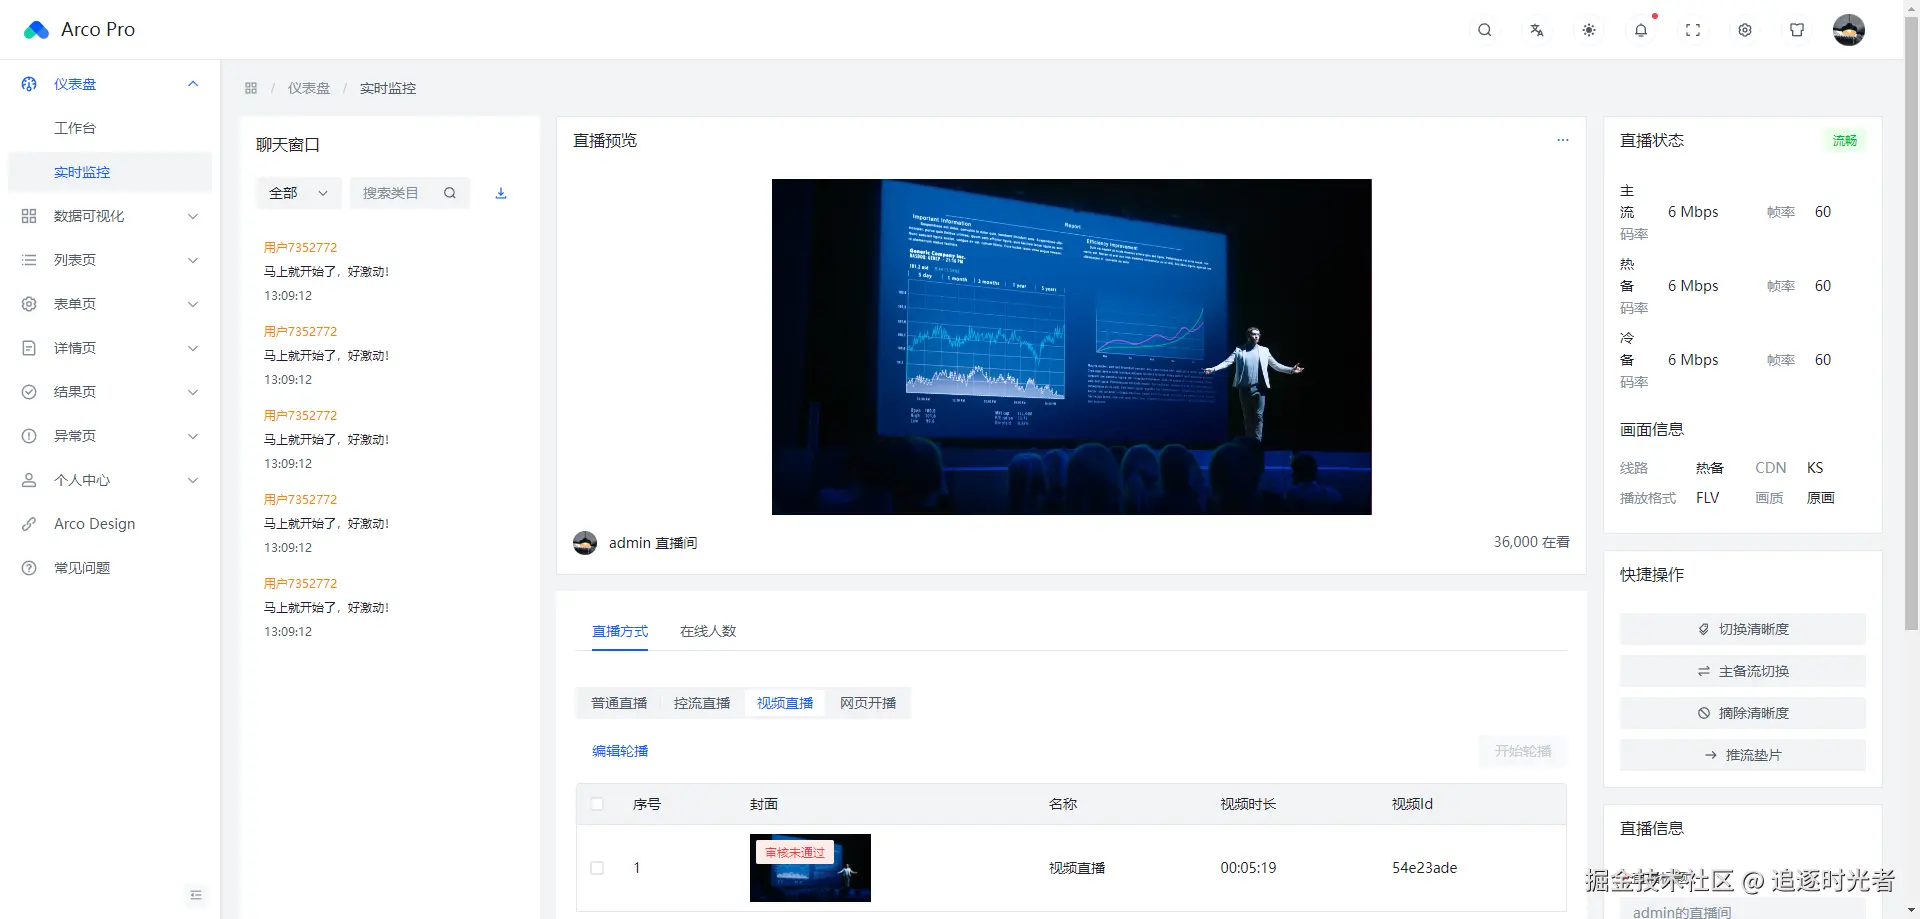Click the 编辑轮播 link
1920x919 pixels.
pos(620,751)
